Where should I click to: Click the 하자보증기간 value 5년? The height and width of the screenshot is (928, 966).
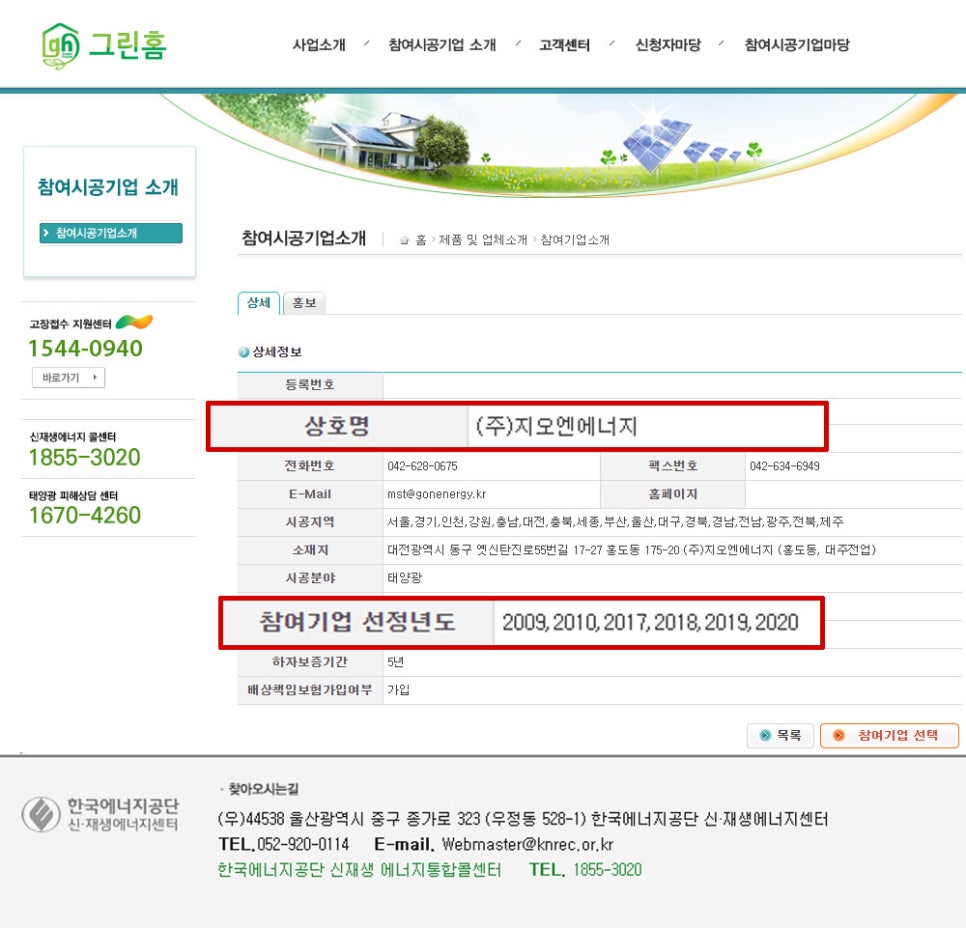396,662
